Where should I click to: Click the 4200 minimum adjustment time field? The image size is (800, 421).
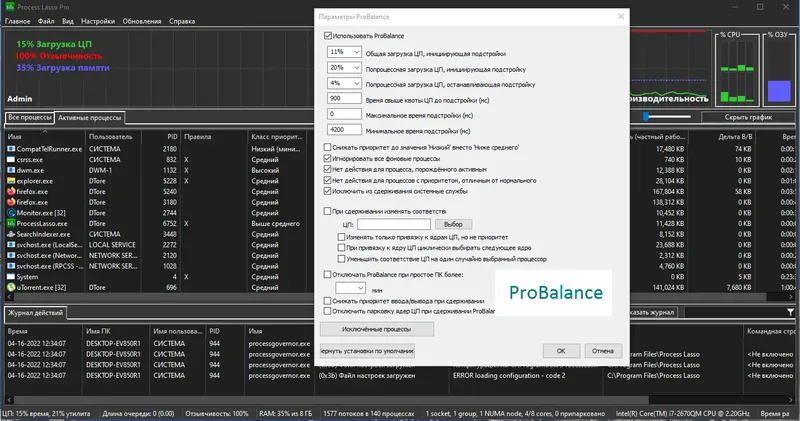click(x=344, y=130)
